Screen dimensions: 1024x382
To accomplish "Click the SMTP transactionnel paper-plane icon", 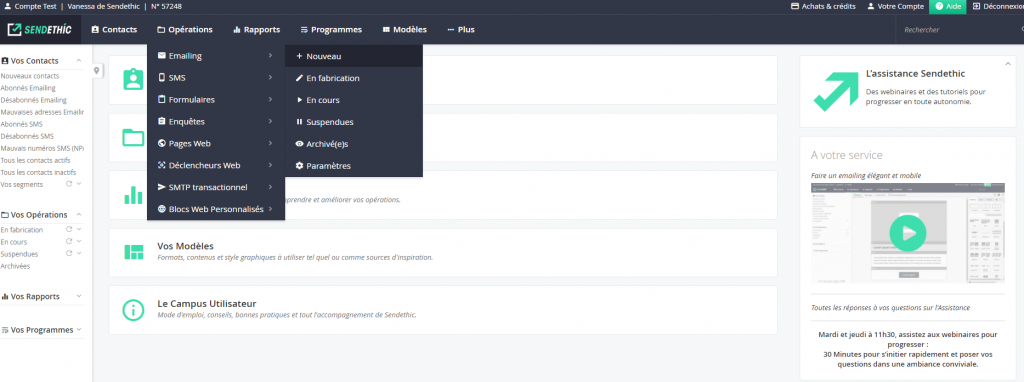I will pyautogui.click(x=162, y=187).
